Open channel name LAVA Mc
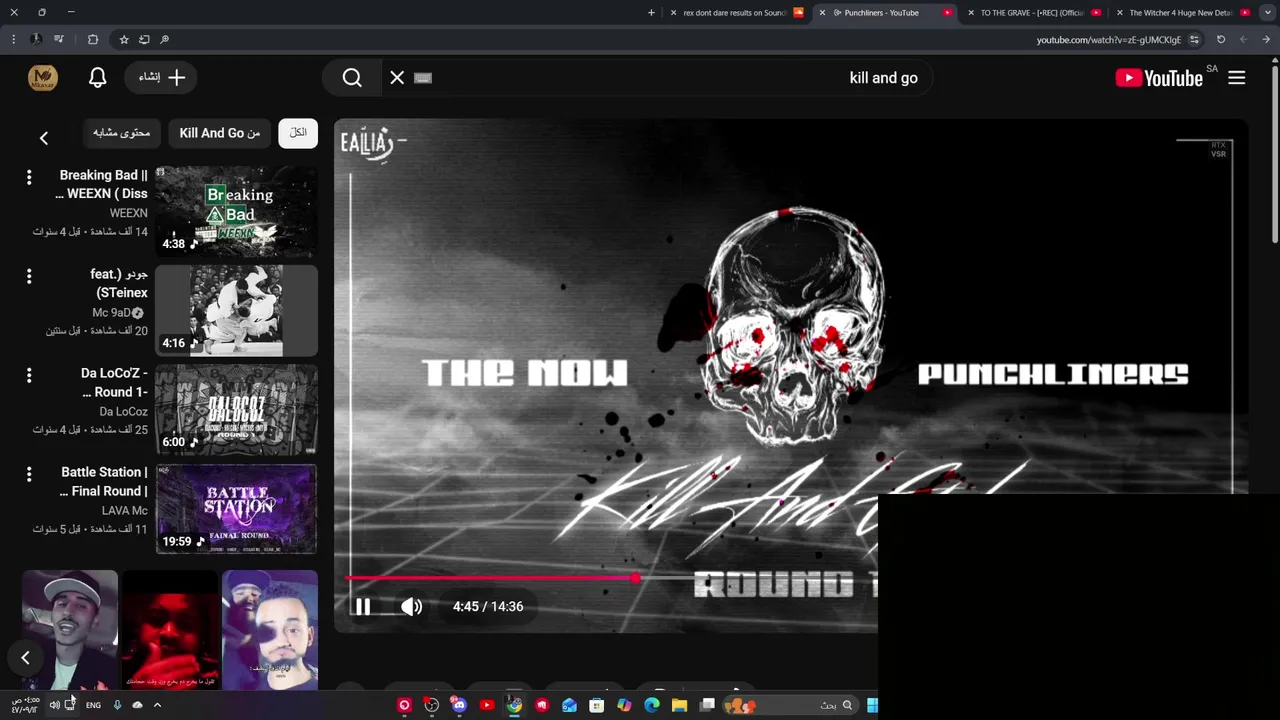 pos(124,510)
